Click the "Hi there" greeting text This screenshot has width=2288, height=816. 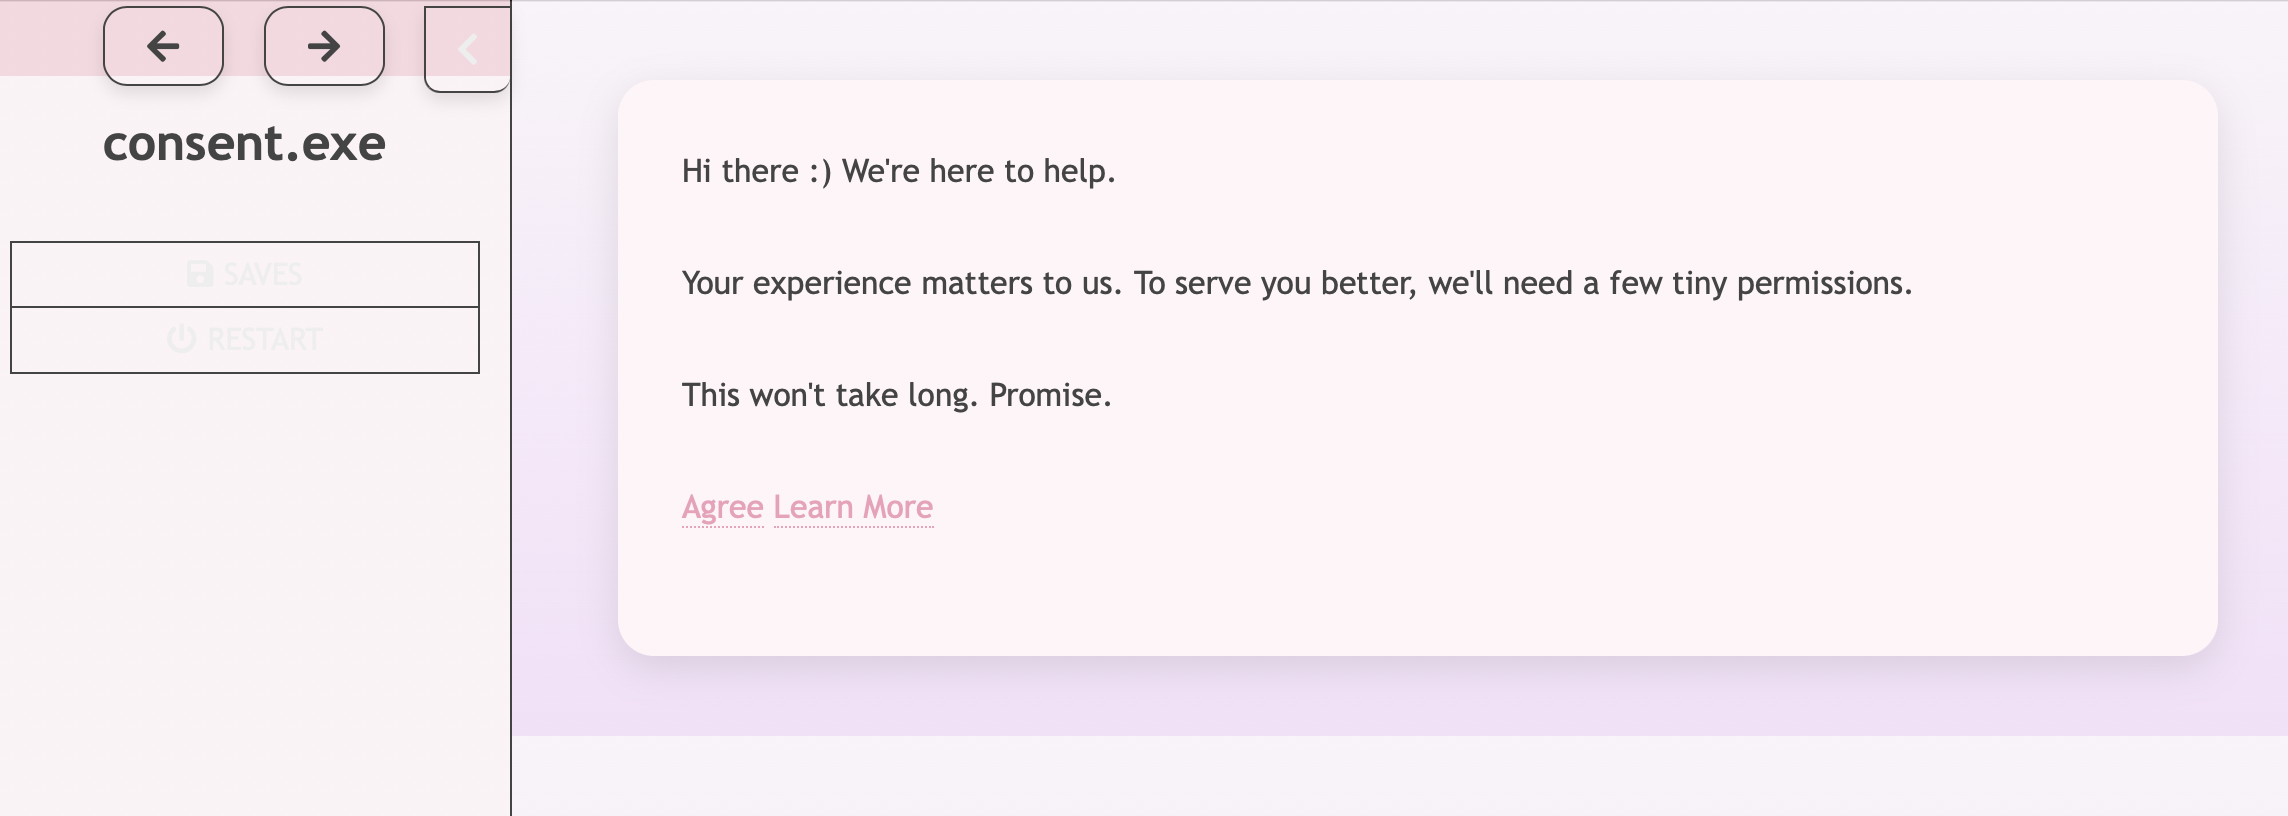click(740, 171)
